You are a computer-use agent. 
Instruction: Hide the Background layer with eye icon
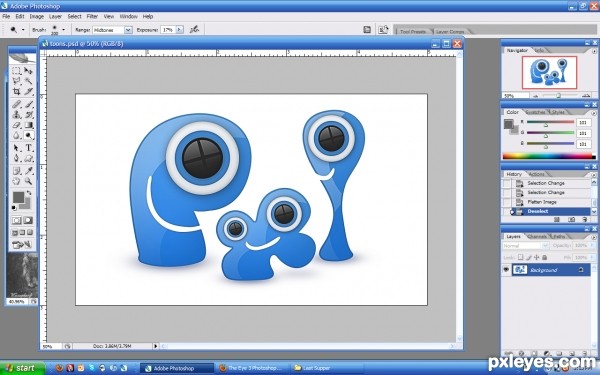[x=506, y=270]
